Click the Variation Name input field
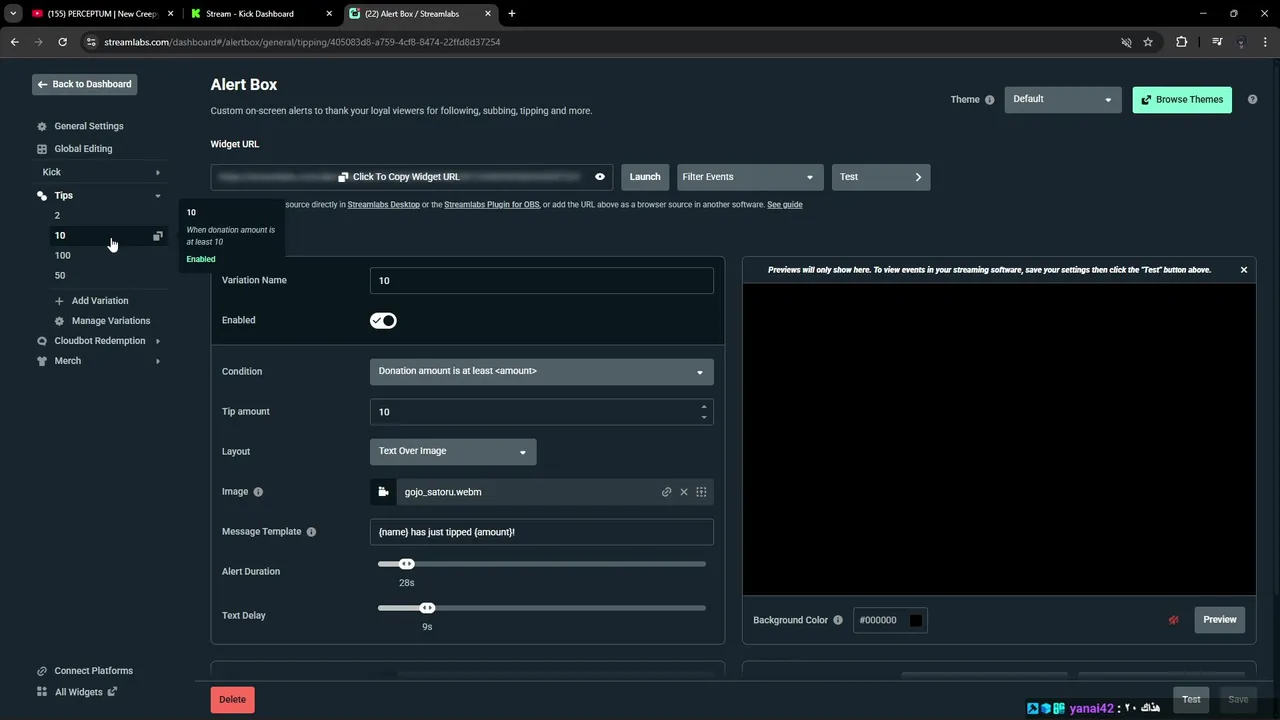Screen dimensions: 1280x720 [x=541, y=281]
